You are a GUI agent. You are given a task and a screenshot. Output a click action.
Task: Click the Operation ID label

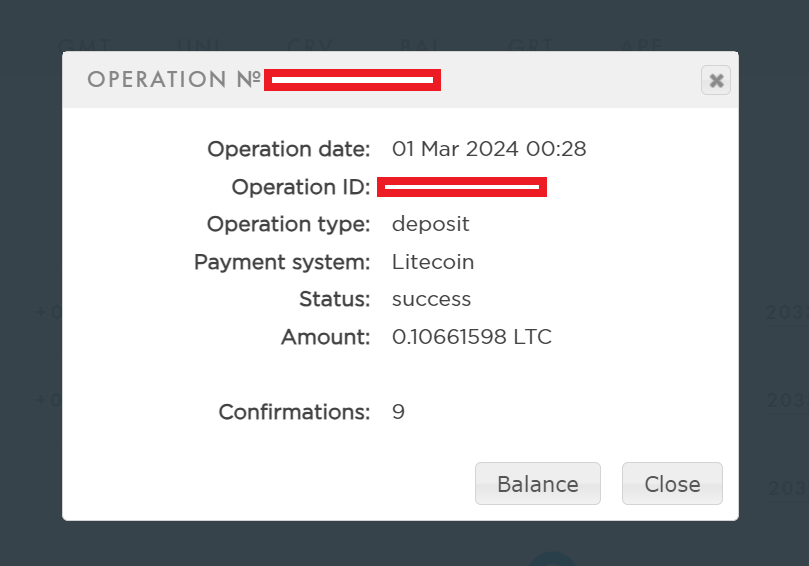coord(300,187)
